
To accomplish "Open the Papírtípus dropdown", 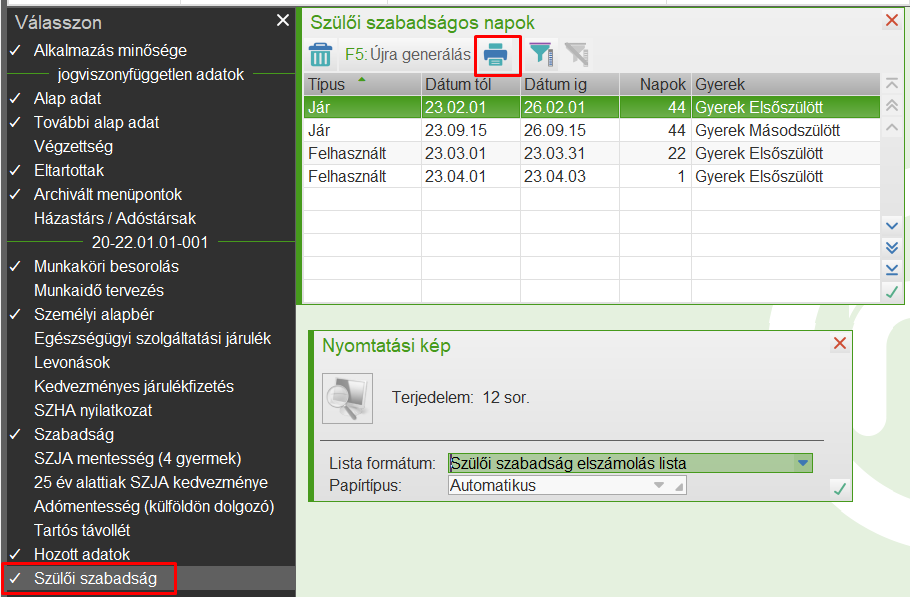I will point(659,485).
